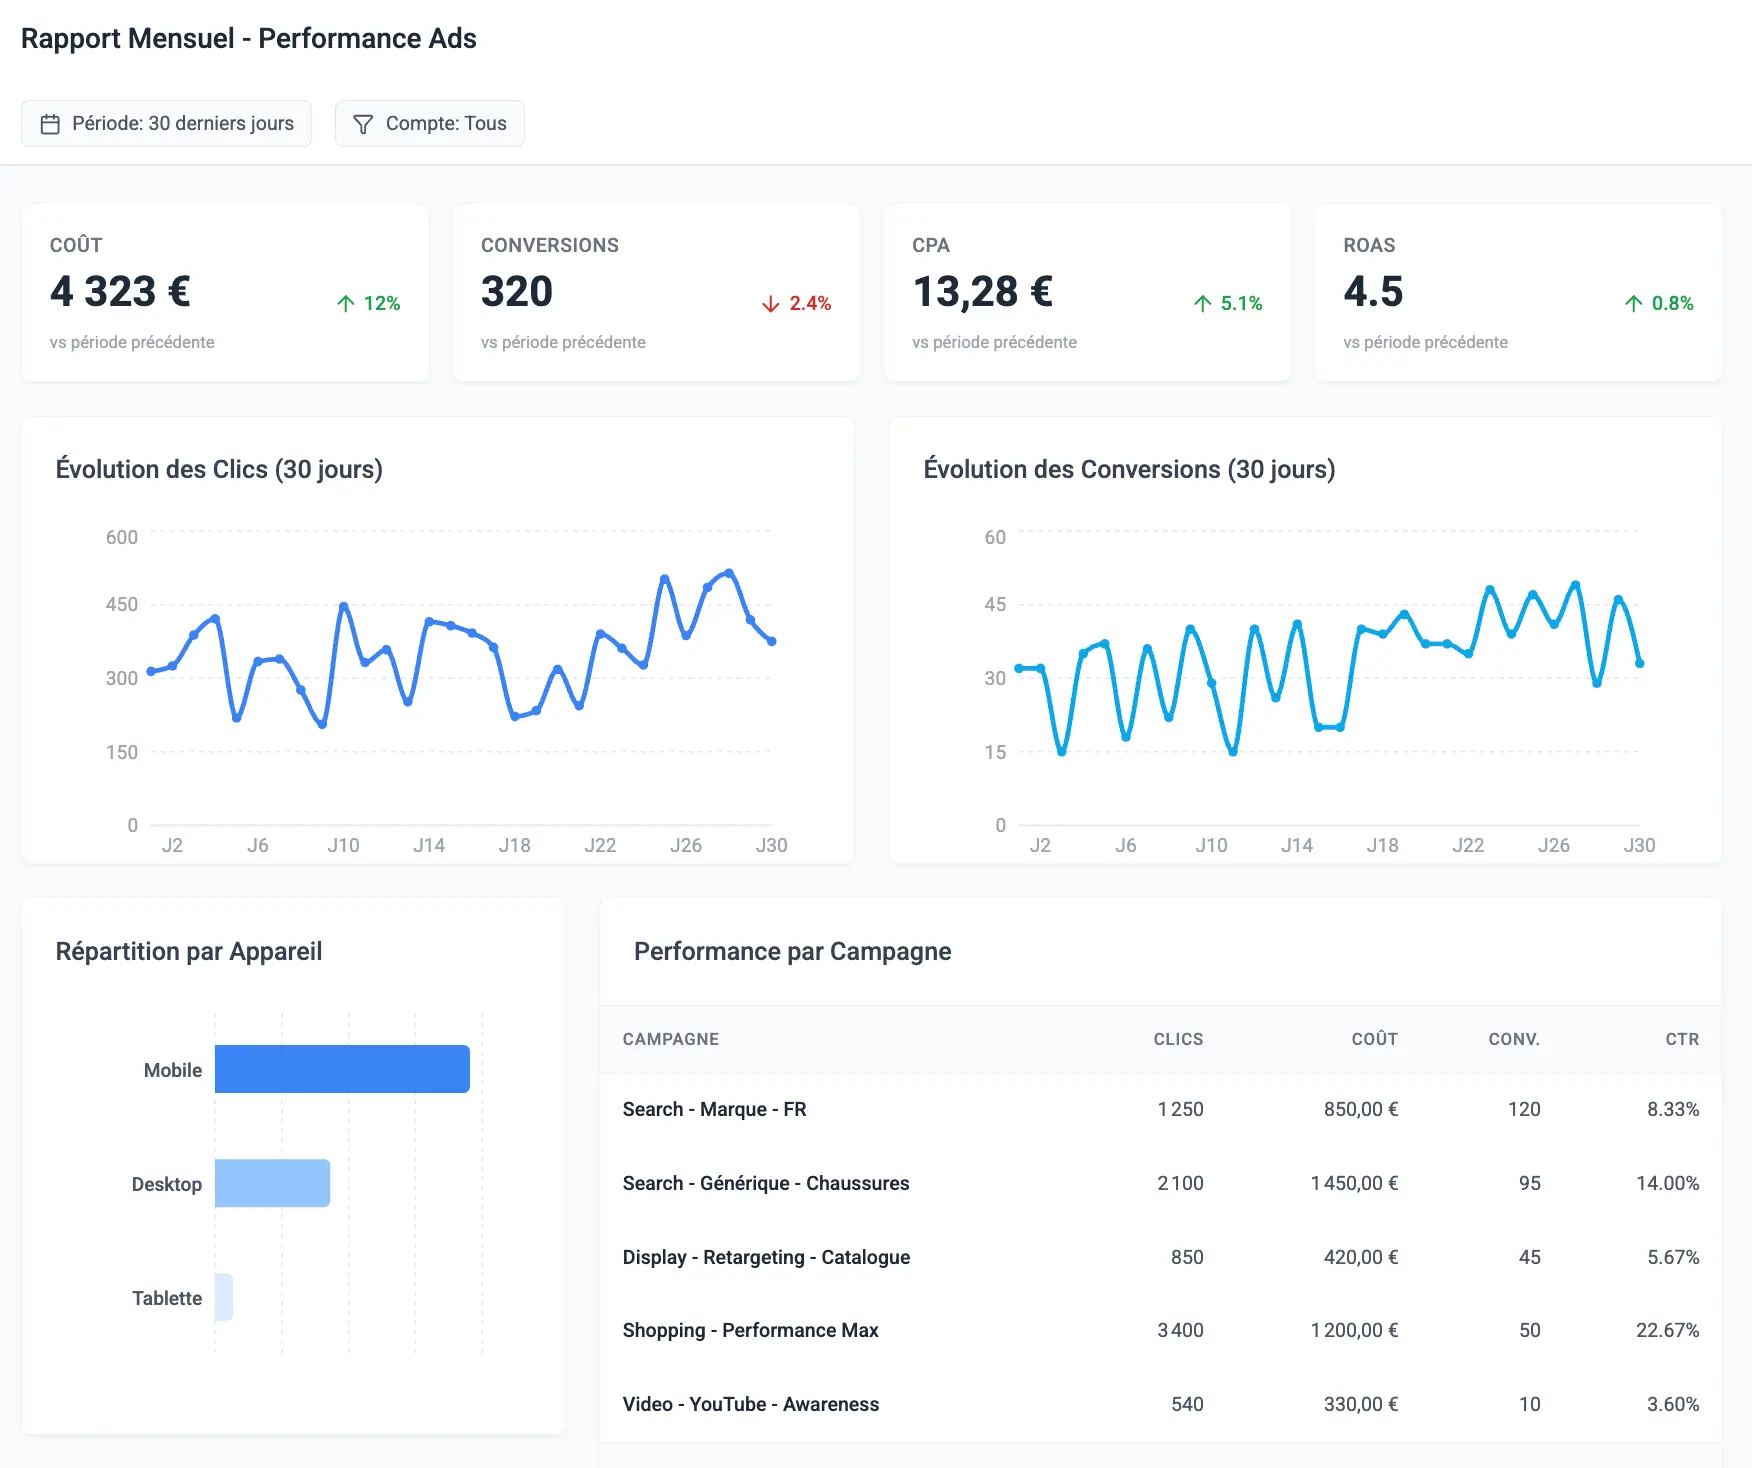1752x1468 pixels.
Task: Click the Coût column header in campaign table
Action: coord(1374,1039)
